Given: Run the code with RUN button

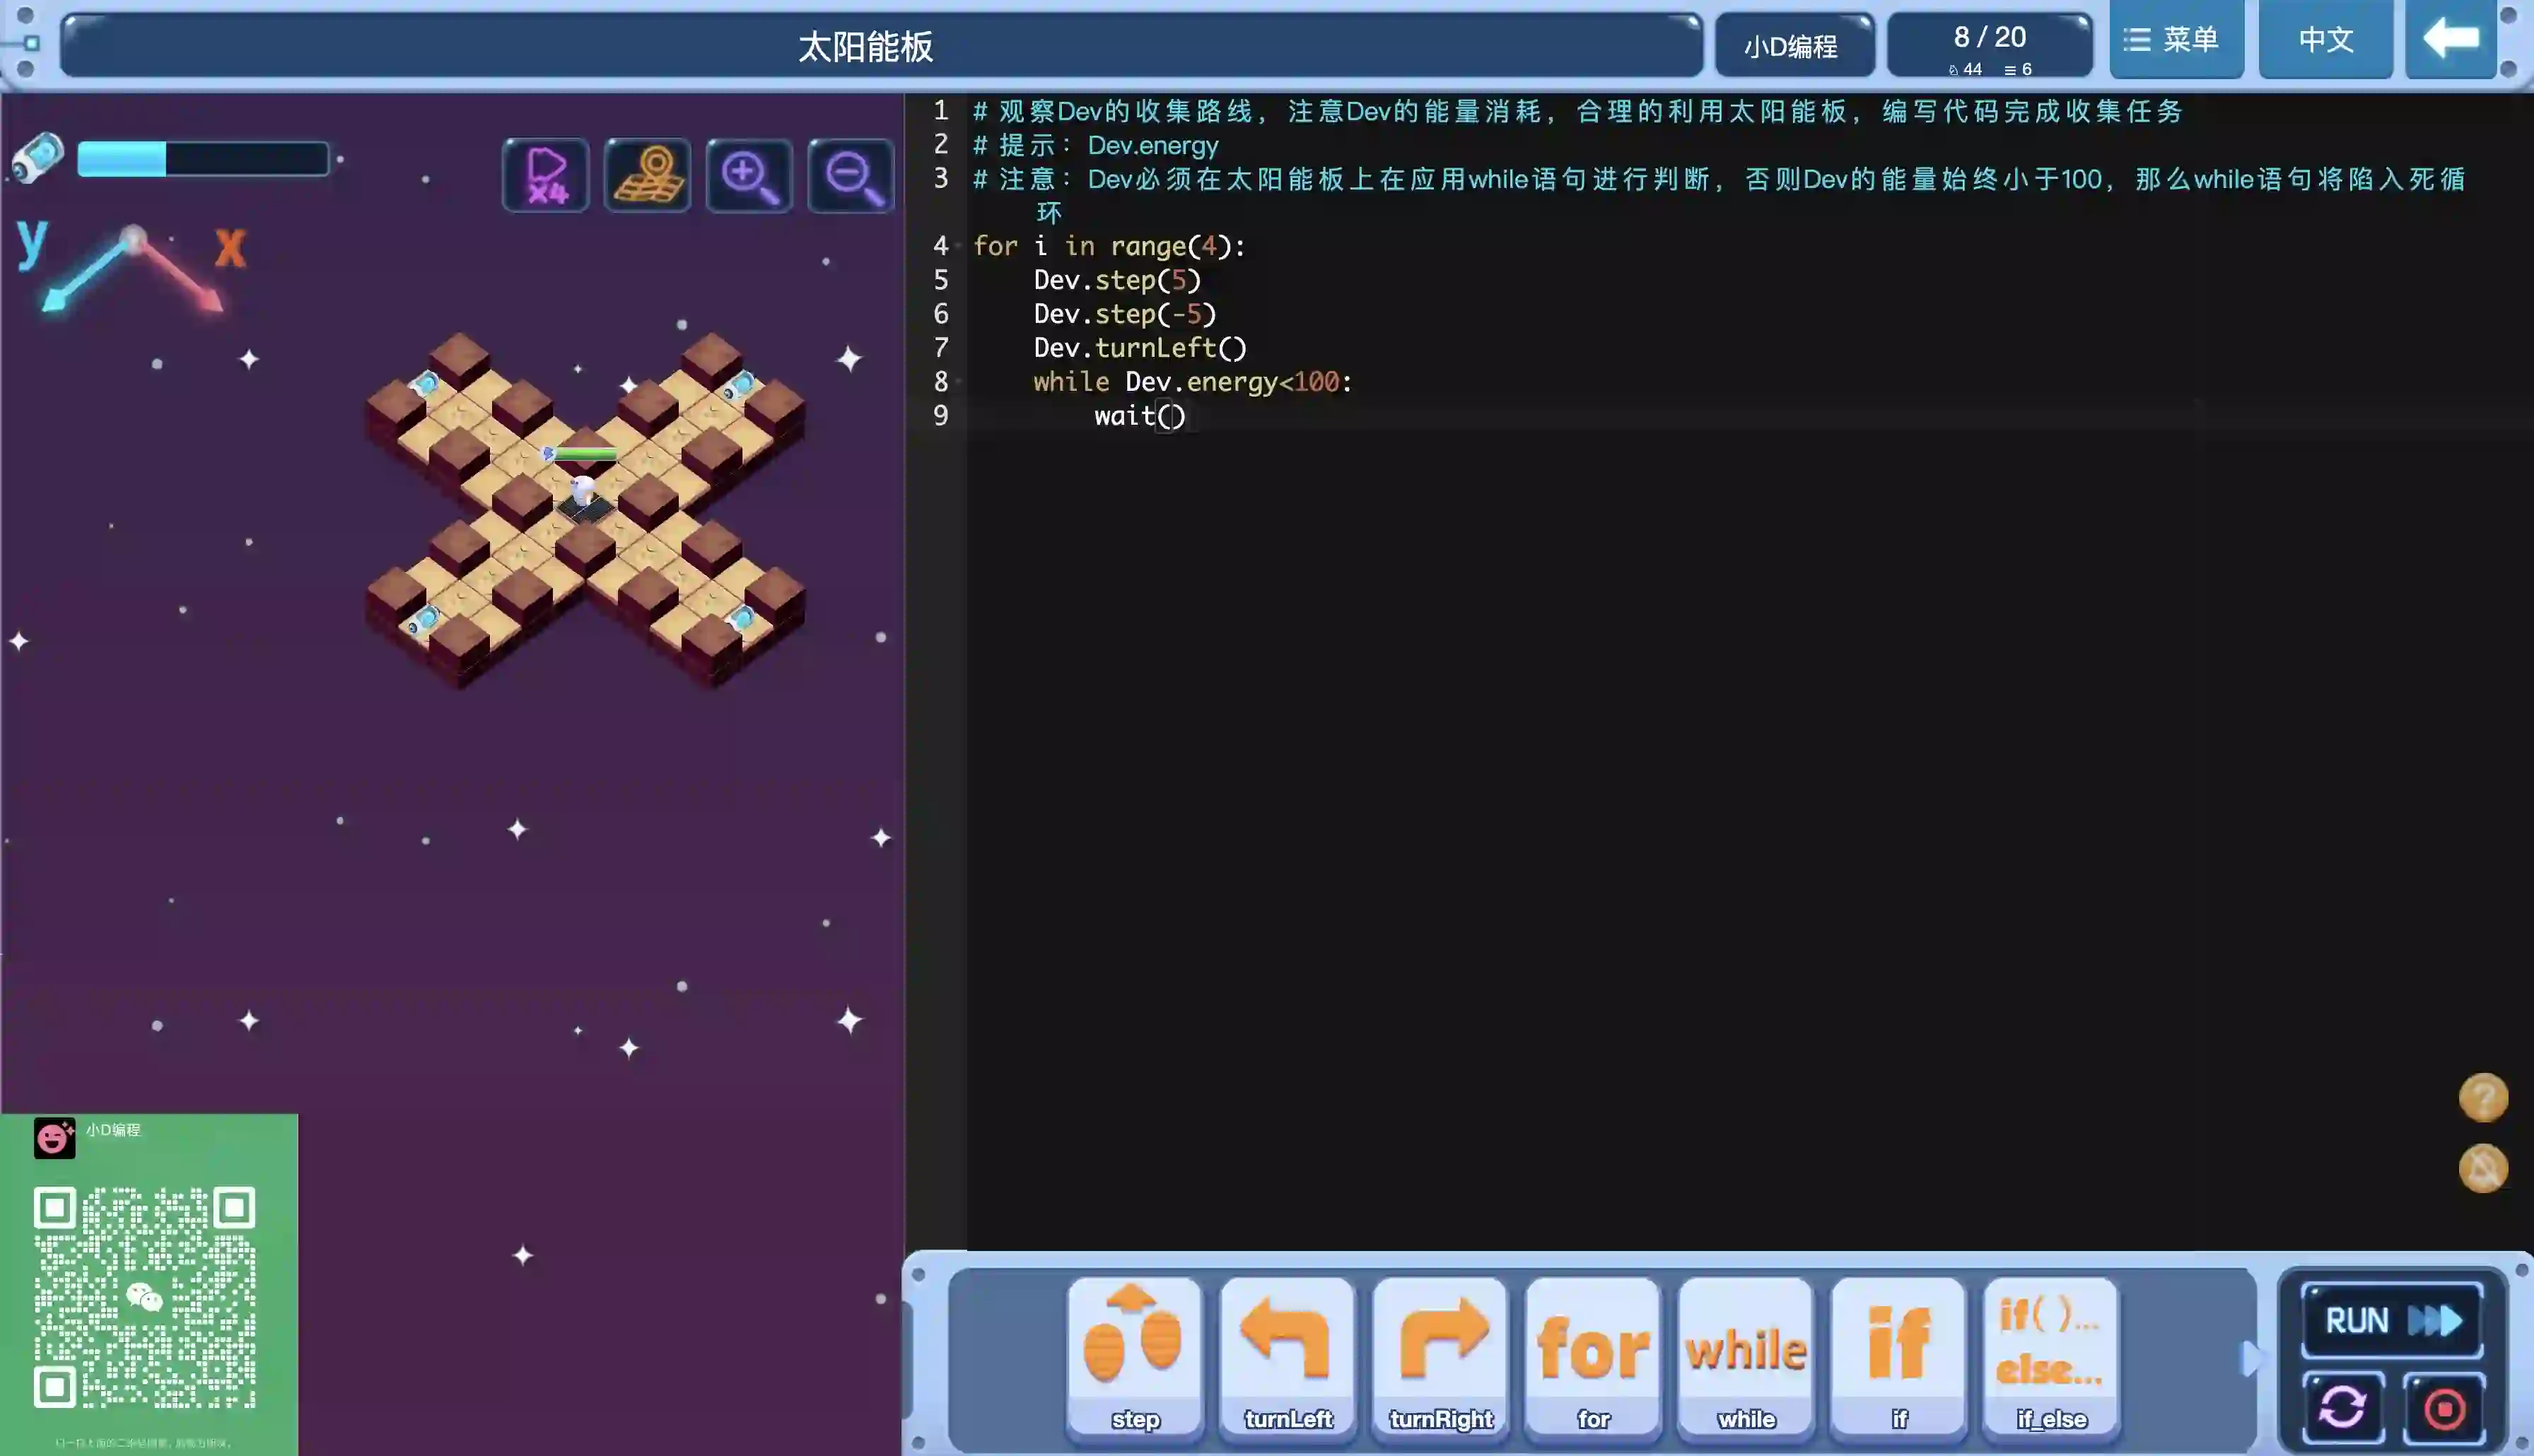Looking at the screenshot, I should pos(2392,1320).
